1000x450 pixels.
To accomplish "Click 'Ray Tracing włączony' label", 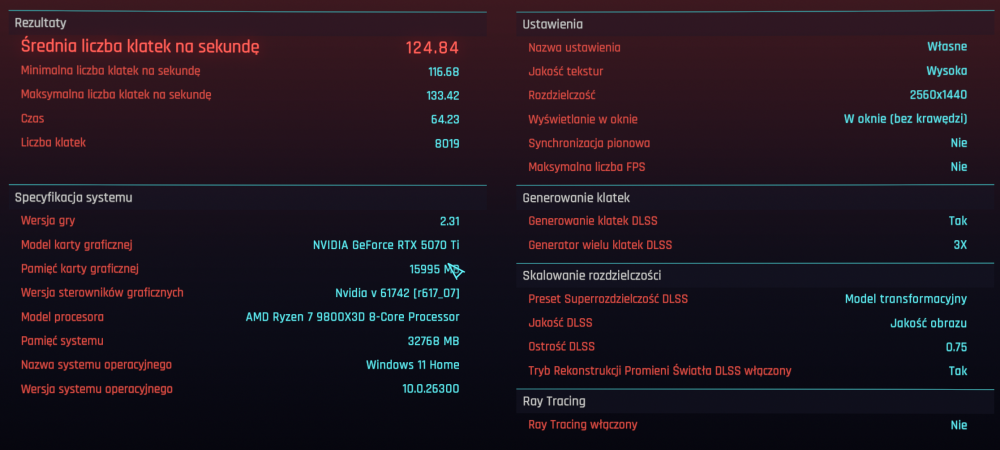I will pos(582,425).
